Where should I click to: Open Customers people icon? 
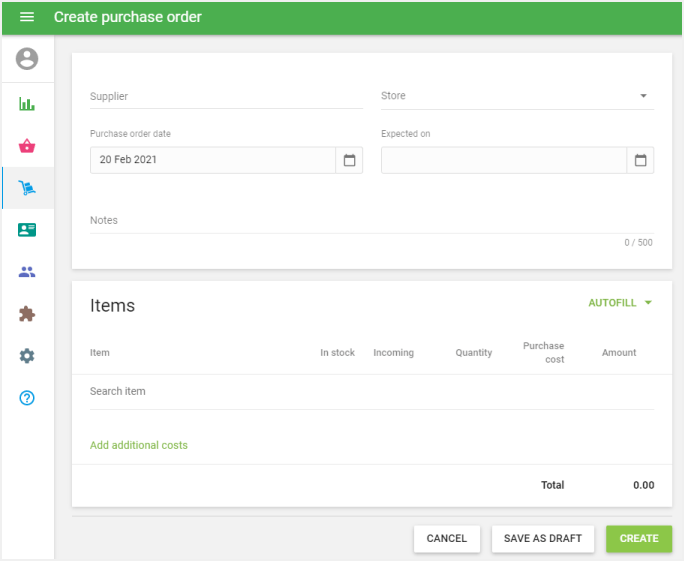pos(27,272)
